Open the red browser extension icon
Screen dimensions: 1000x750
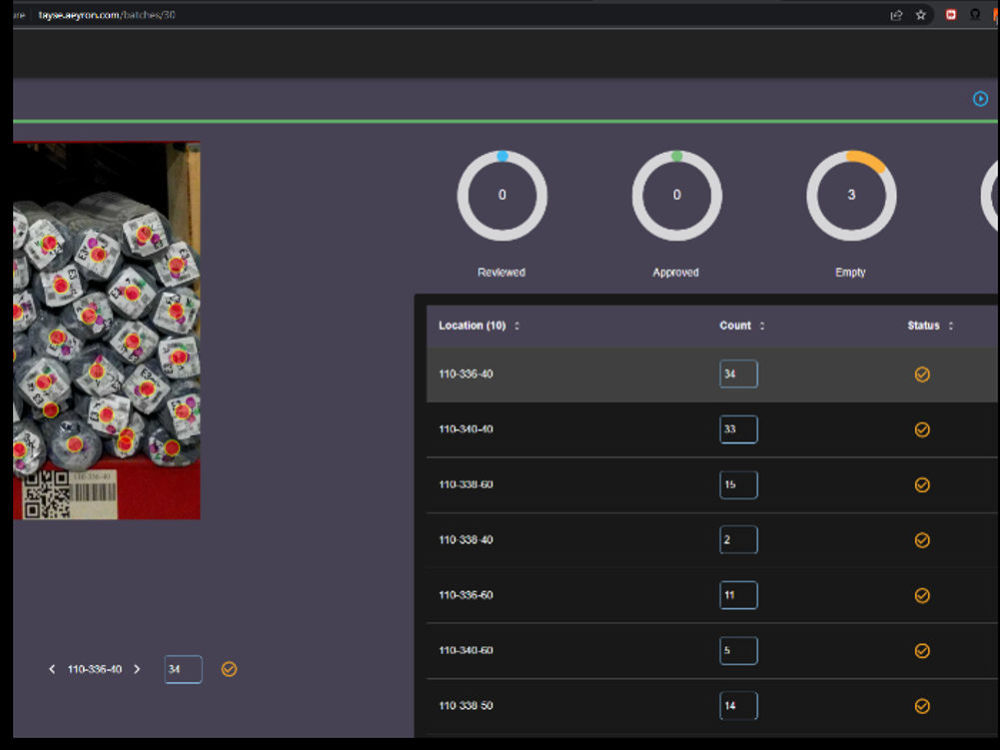point(950,15)
